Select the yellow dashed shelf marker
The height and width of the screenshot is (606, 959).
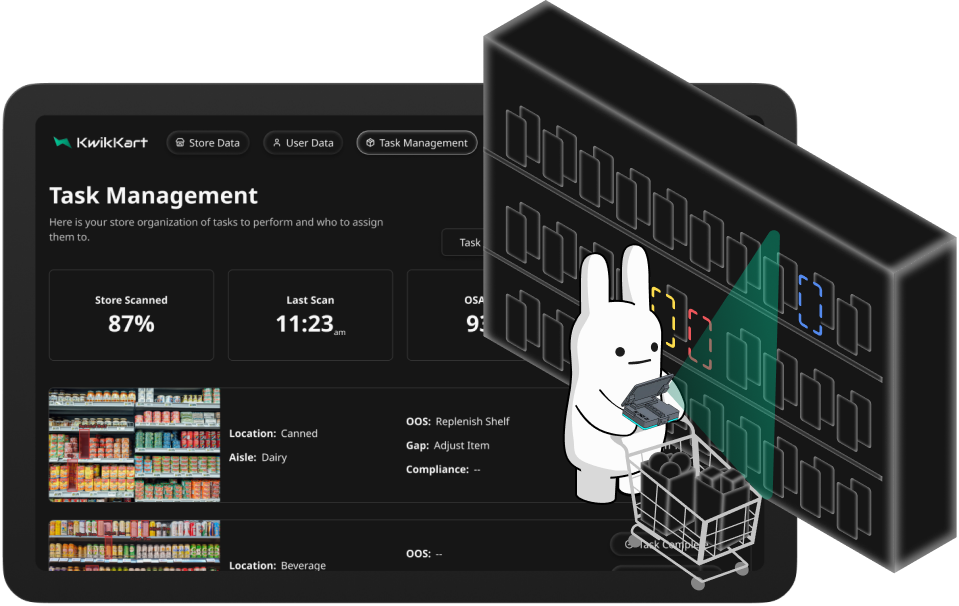tap(662, 315)
